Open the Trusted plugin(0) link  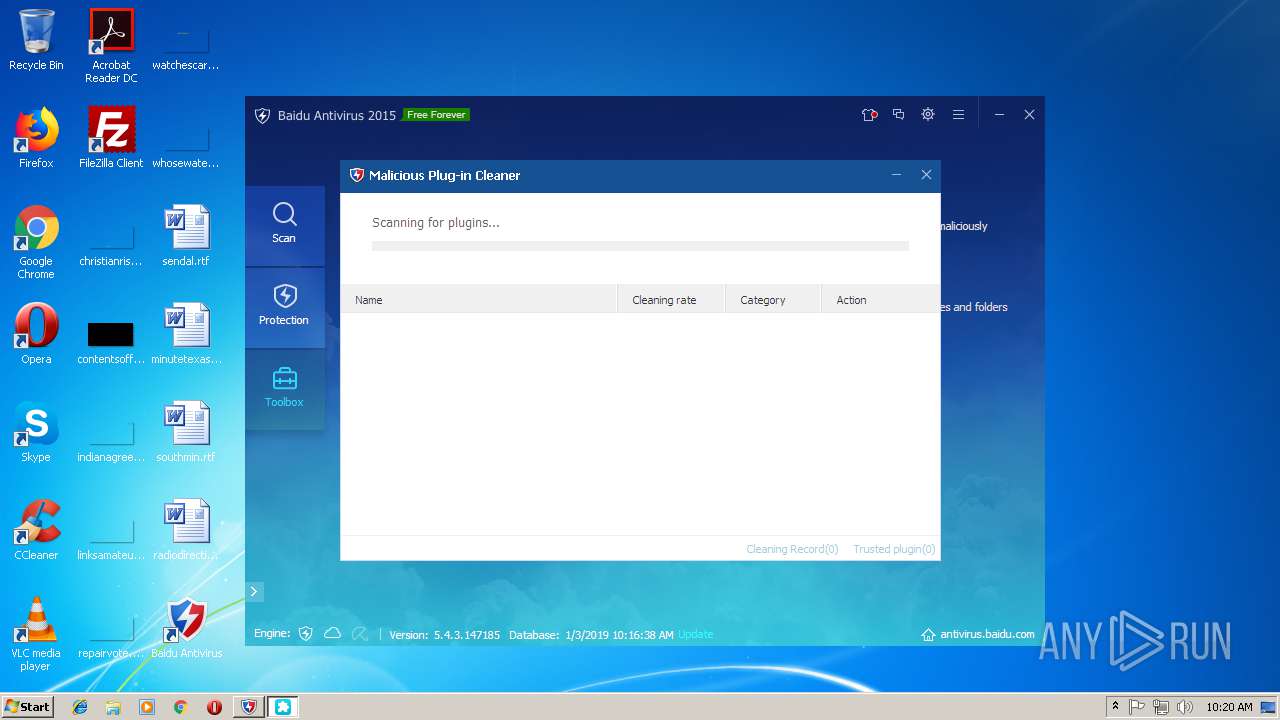(x=894, y=549)
